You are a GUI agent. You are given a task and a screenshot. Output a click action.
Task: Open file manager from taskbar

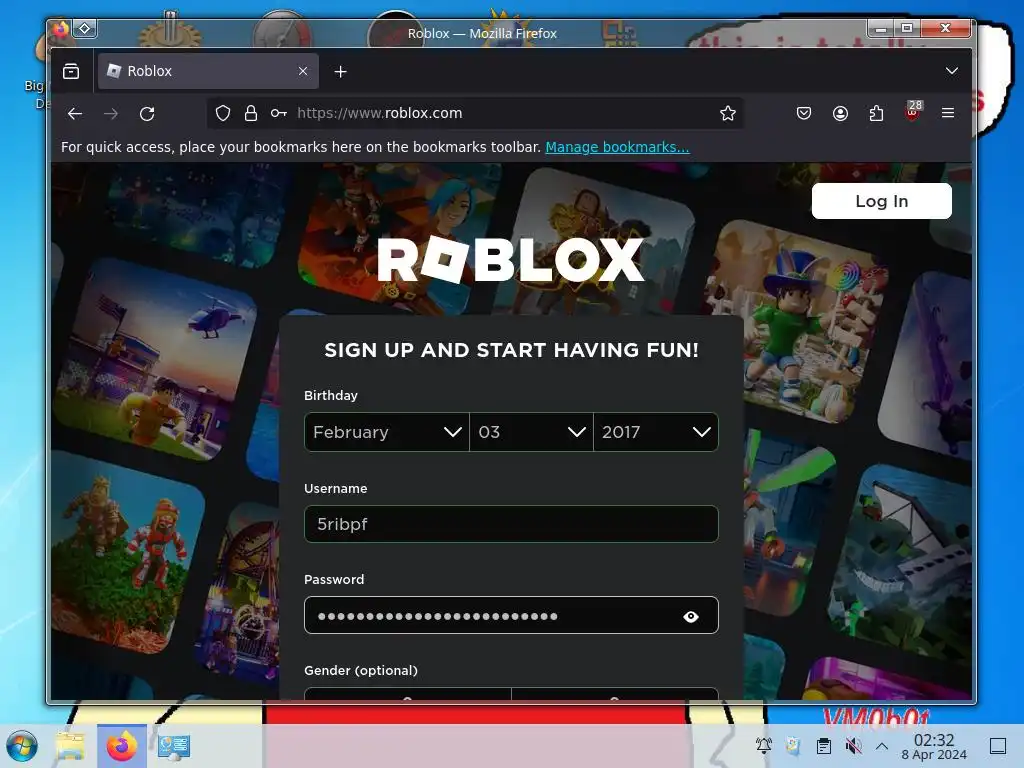pos(70,746)
